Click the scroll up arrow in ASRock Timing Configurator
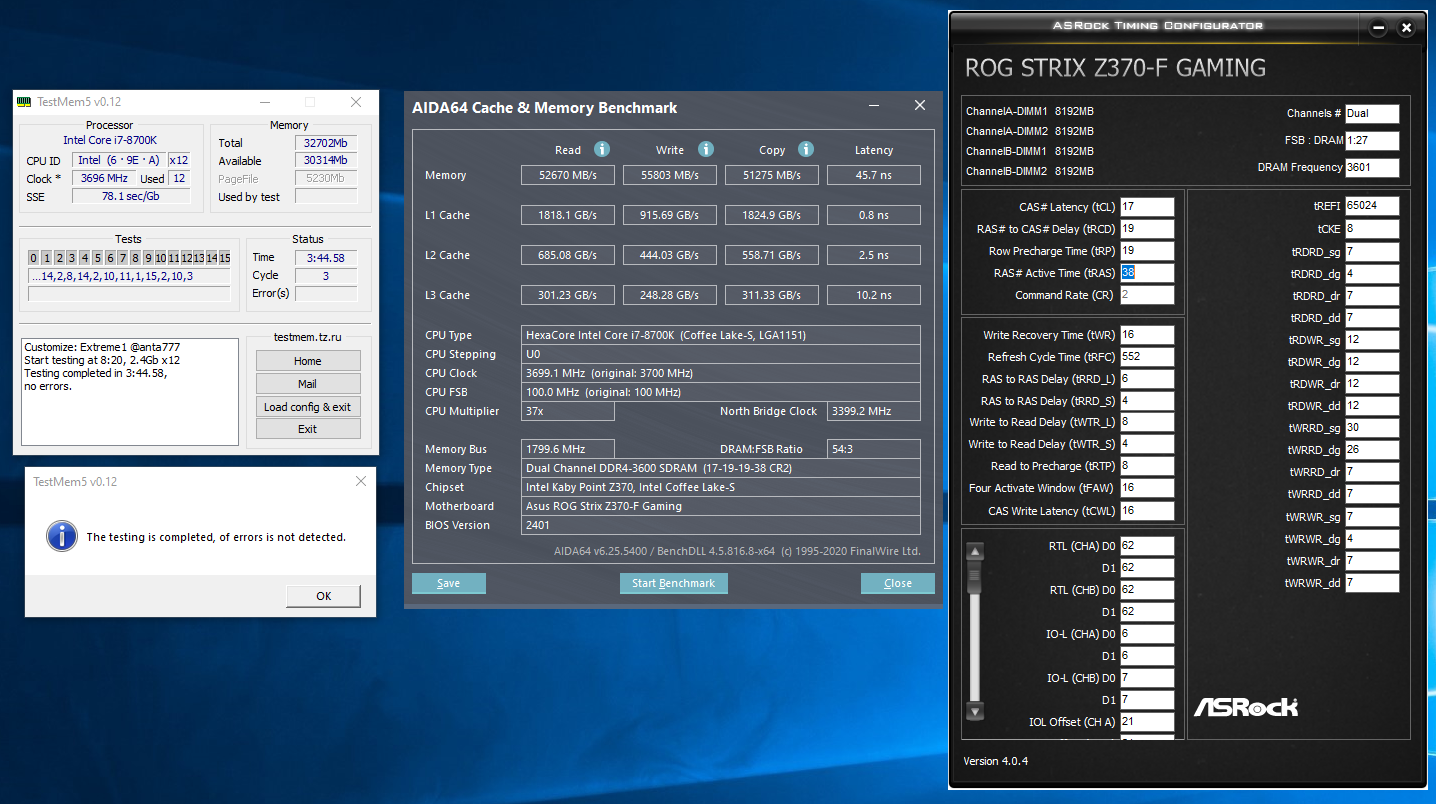The height and width of the screenshot is (804, 1436). point(975,551)
